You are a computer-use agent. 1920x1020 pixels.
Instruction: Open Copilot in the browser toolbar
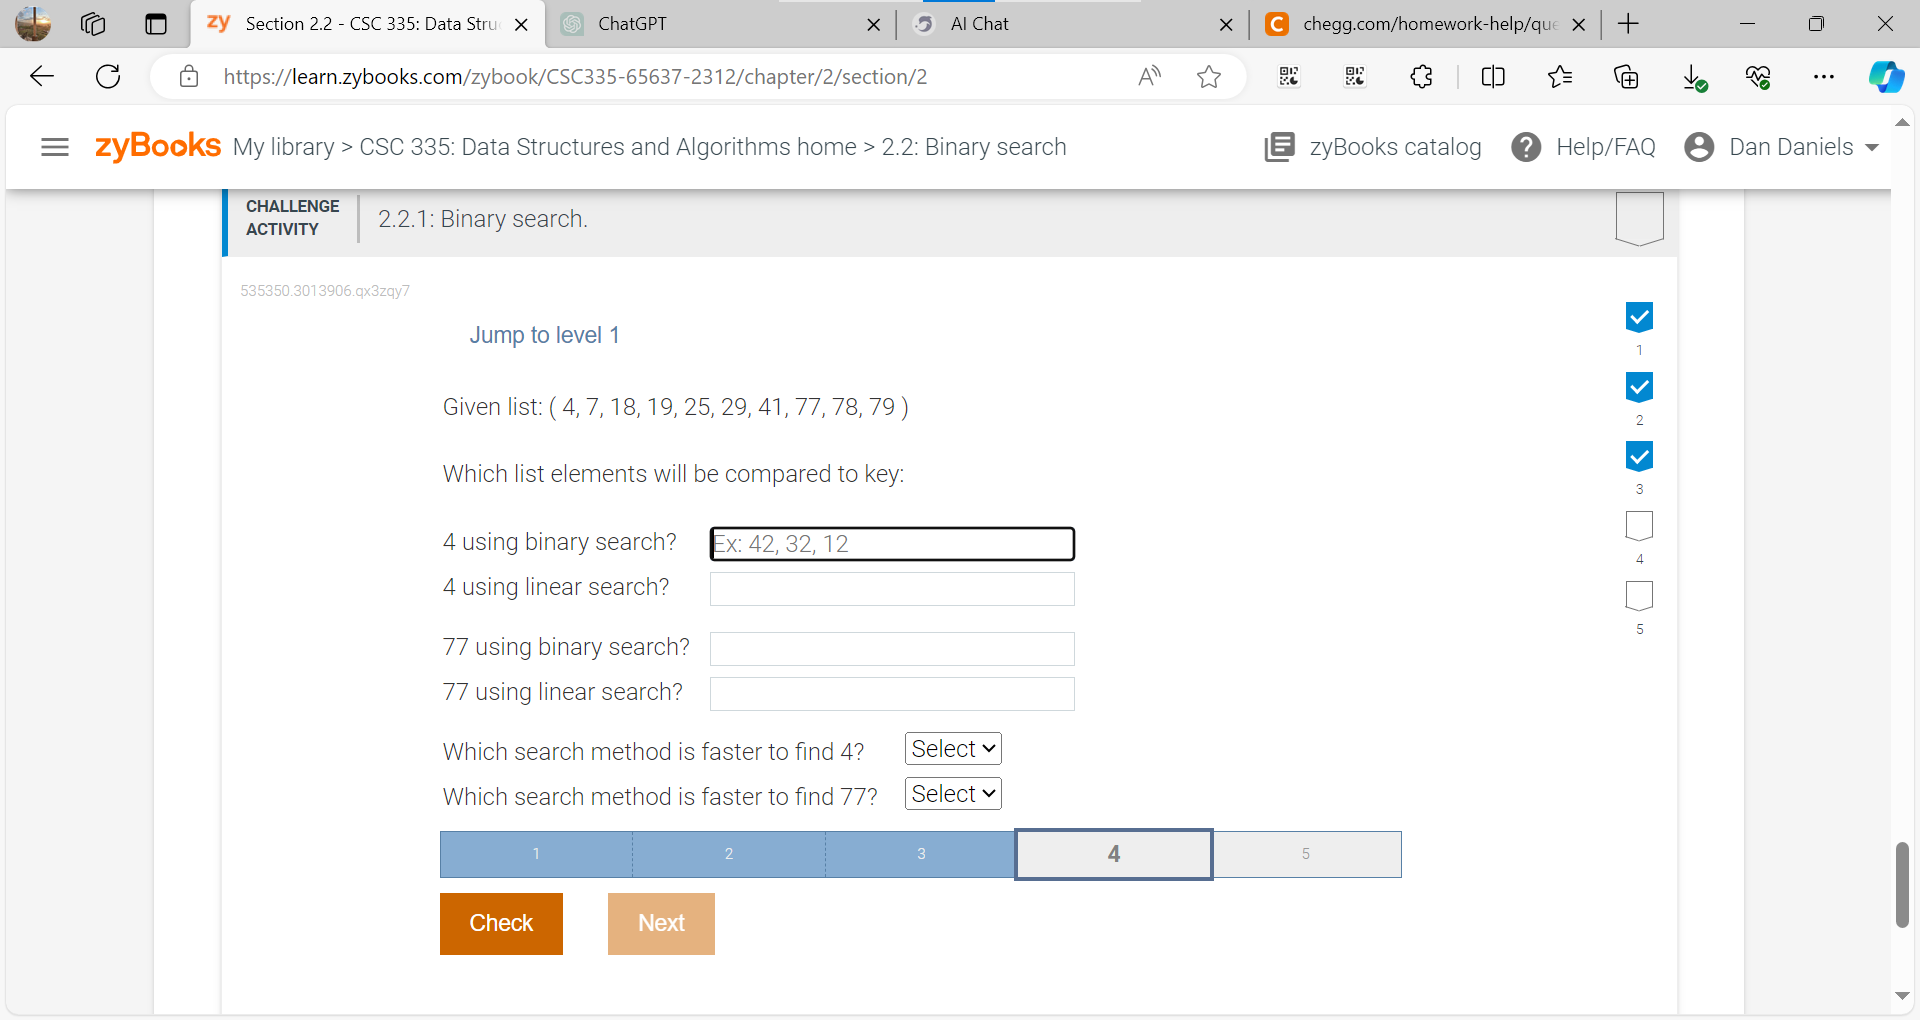click(x=1887, y=76)
